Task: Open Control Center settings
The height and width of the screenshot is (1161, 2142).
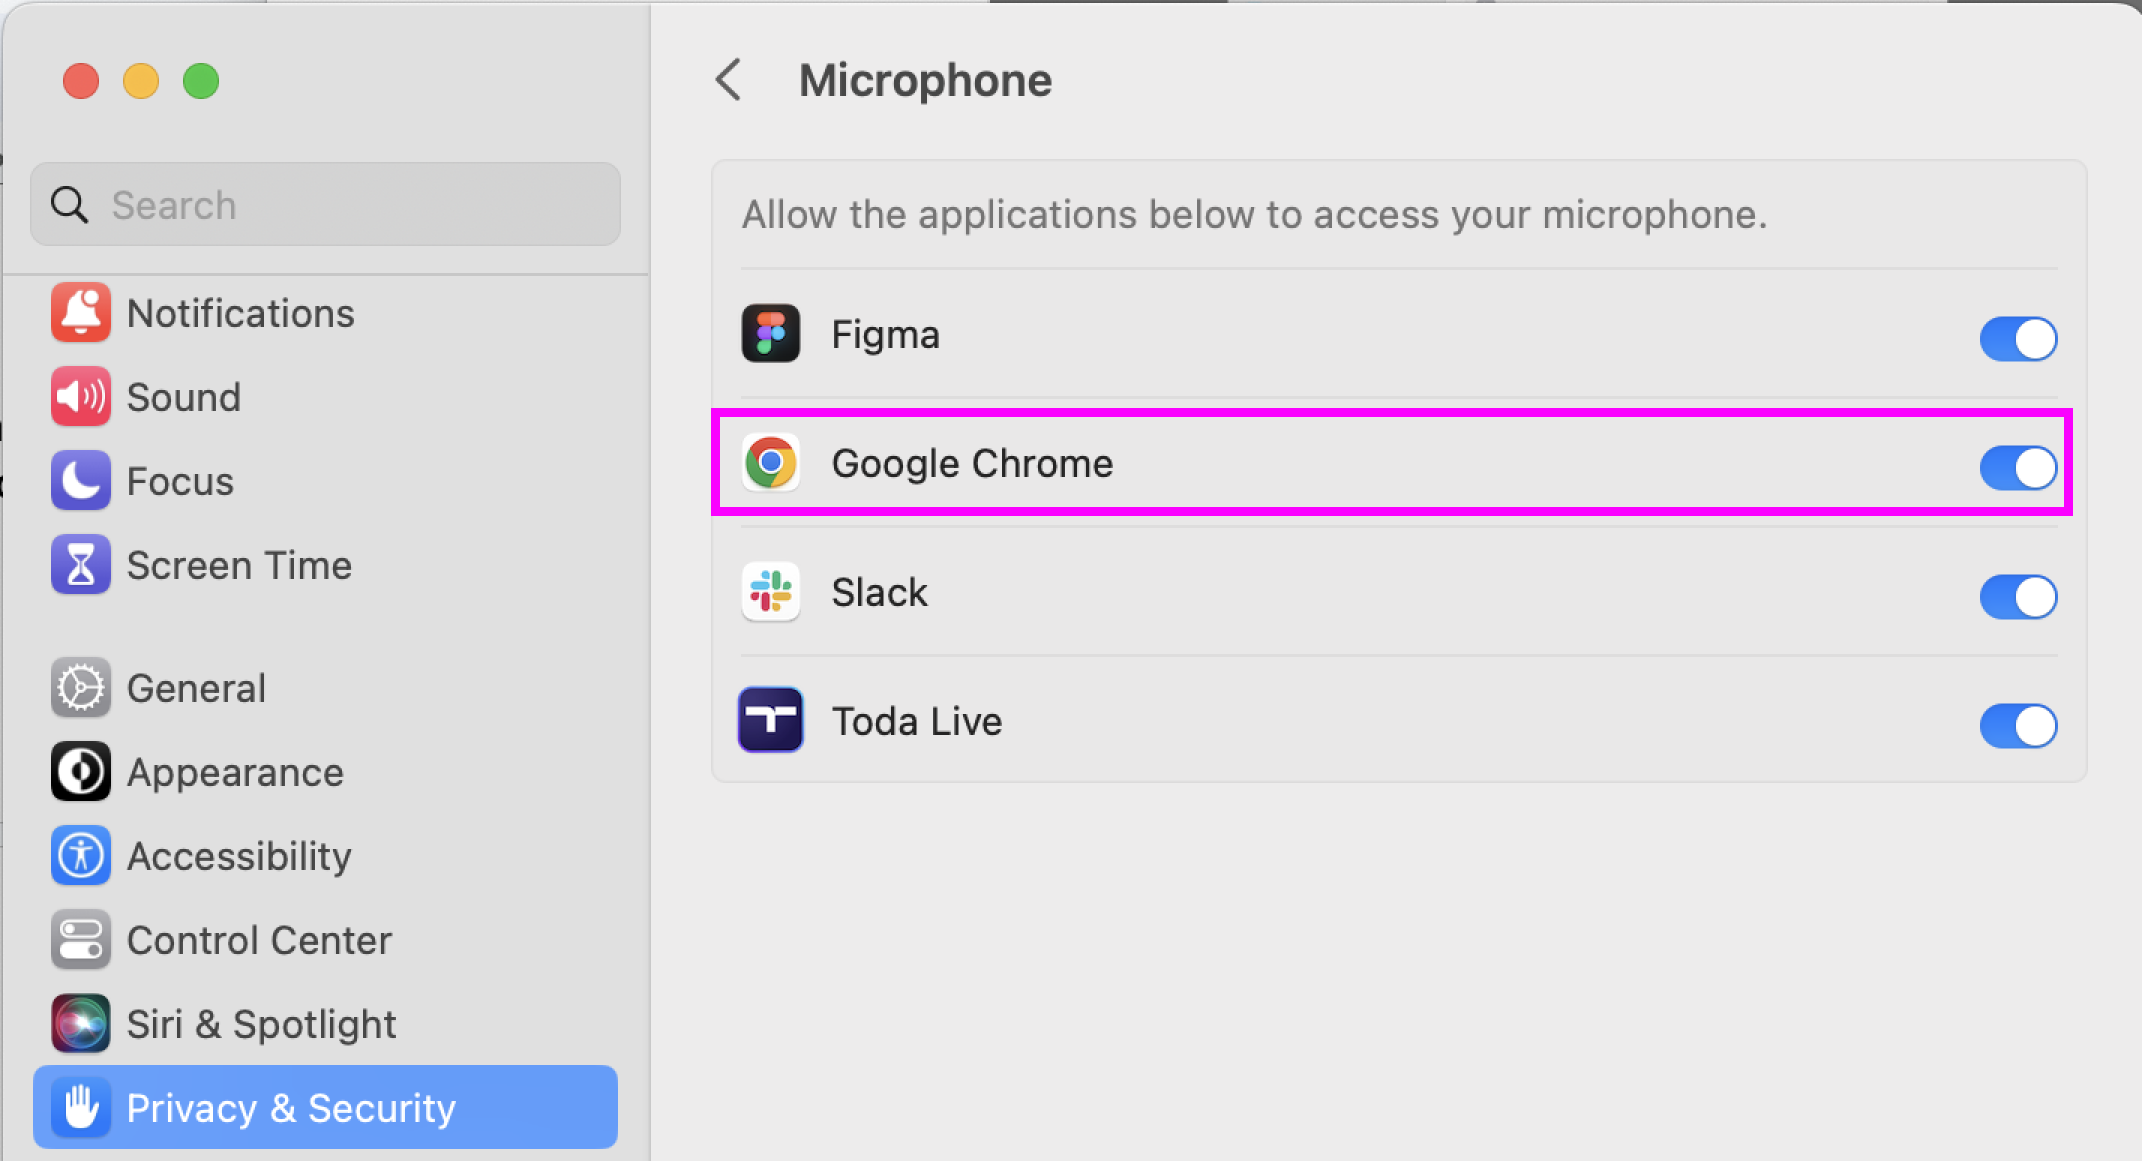Action: click(x=258, y=940)
